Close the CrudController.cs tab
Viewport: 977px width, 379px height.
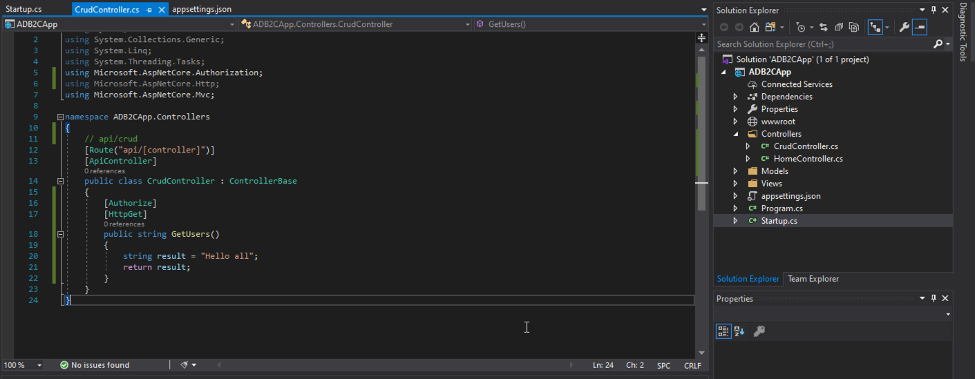162,11
